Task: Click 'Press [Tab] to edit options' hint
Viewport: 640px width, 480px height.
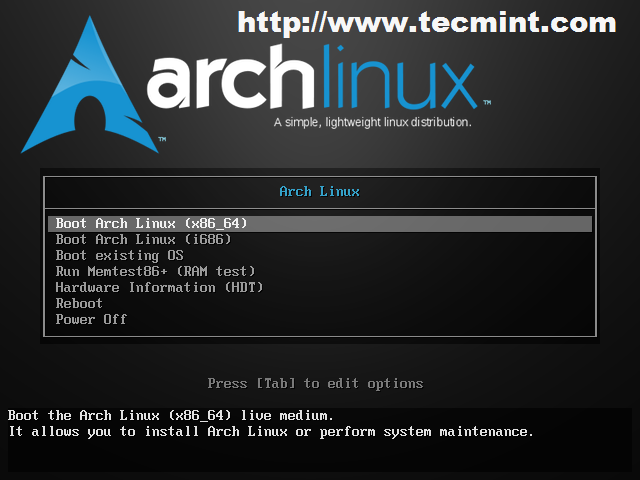Action: tap(315, 383)
